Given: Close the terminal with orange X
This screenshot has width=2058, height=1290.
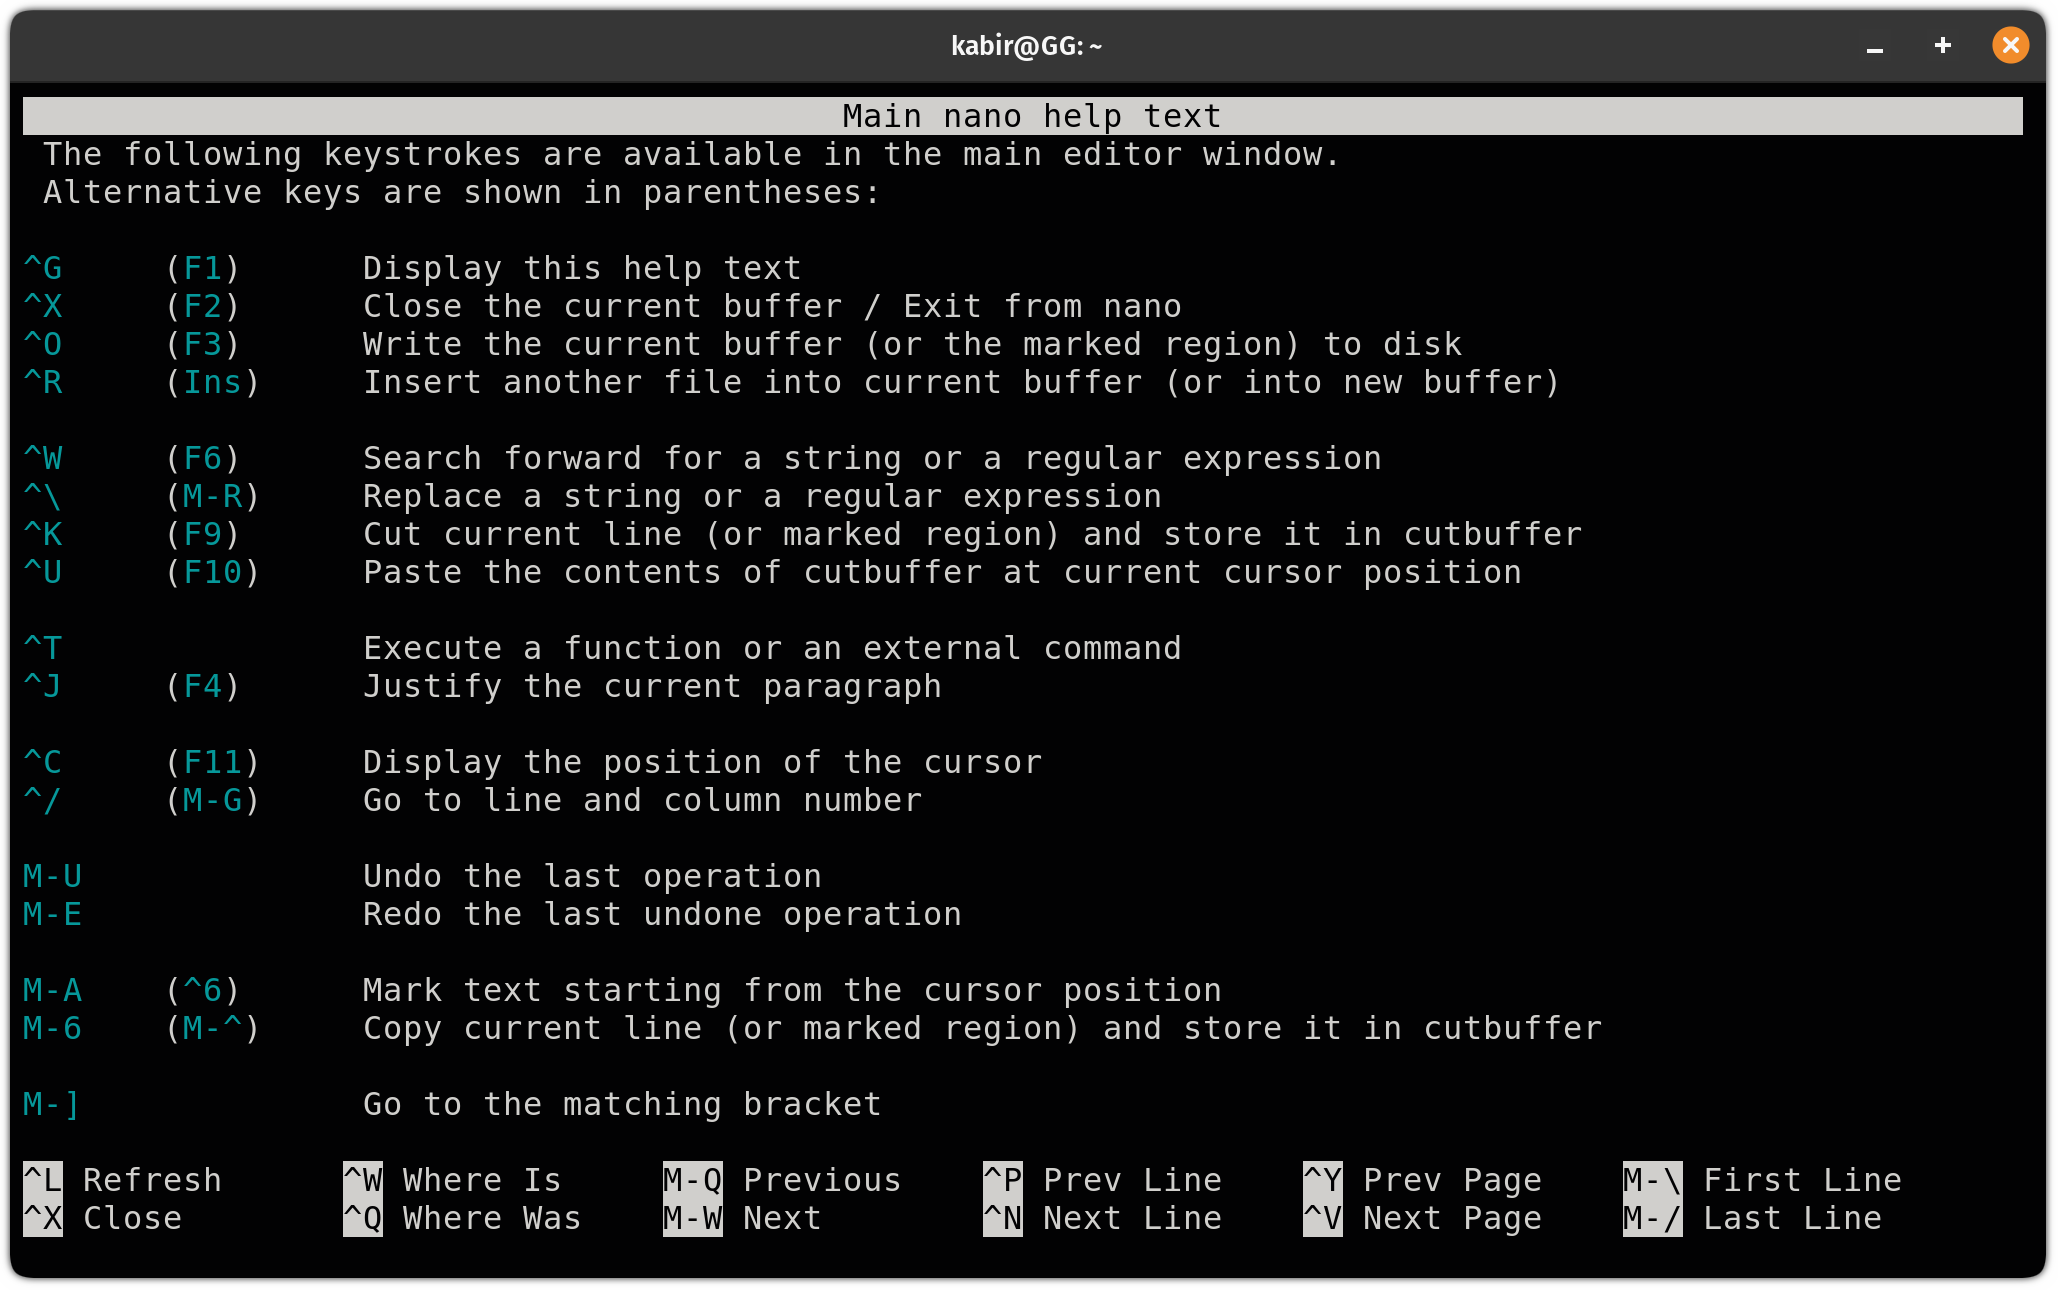Looking at the screenshot, I should (2010, 46).
